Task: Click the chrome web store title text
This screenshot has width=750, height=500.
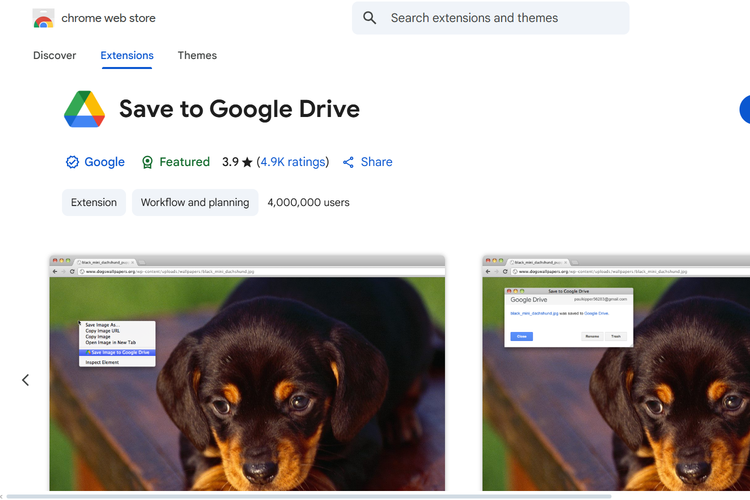Action: click(x=109, y=18)
